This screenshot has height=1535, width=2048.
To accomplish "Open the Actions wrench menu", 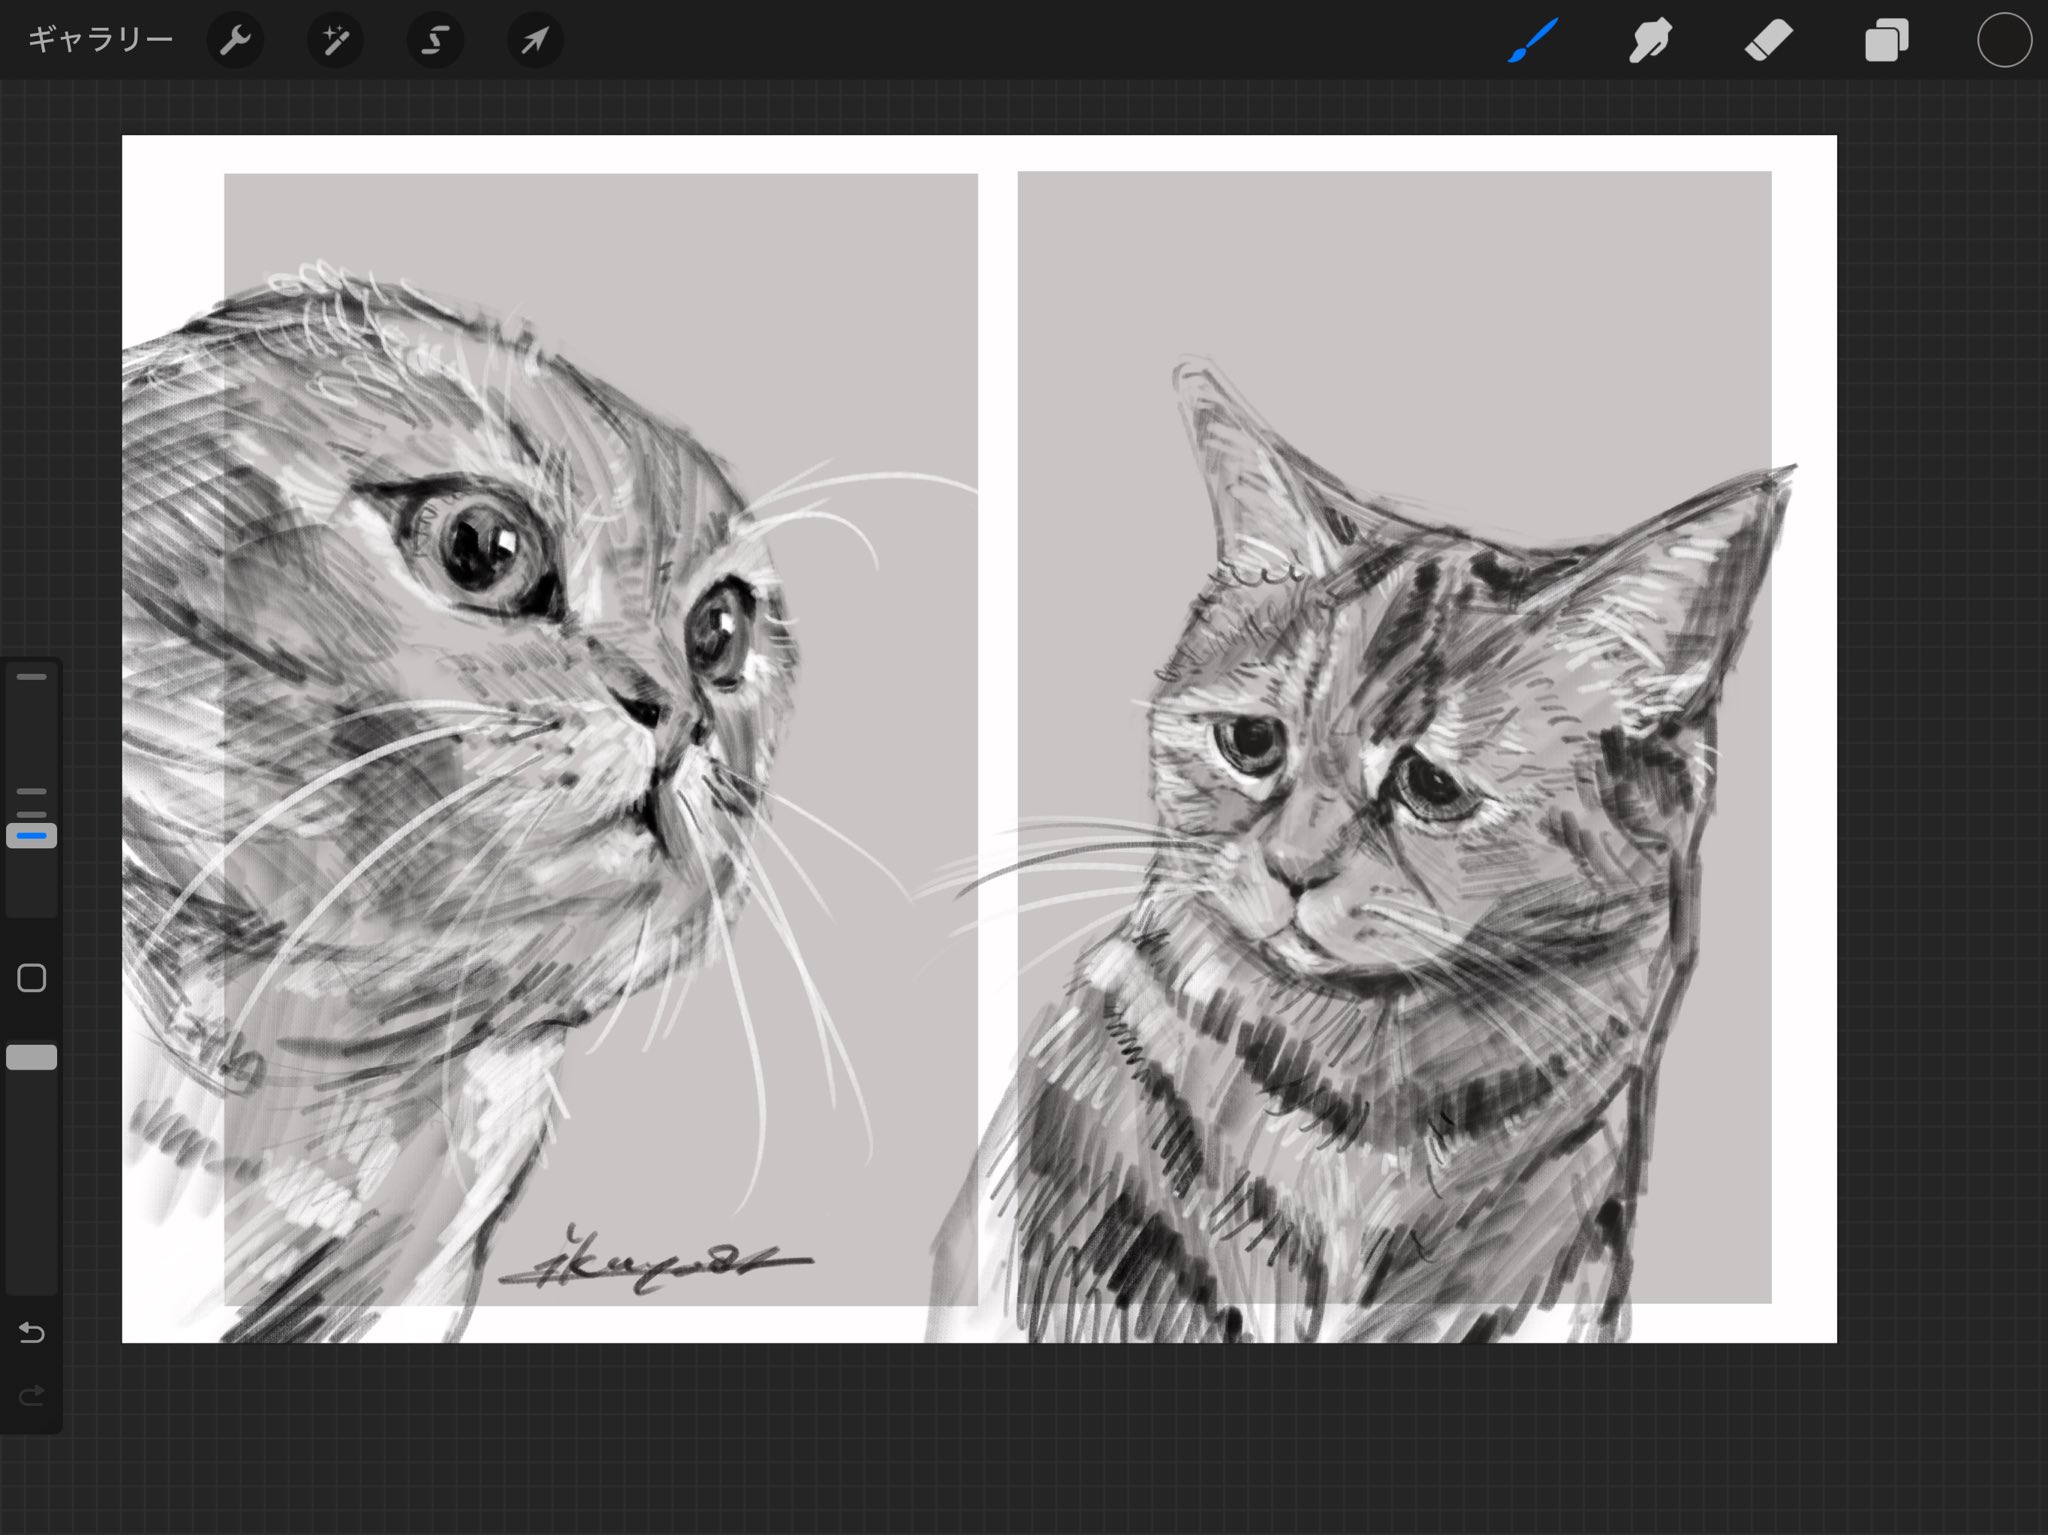I will tap(235, 41).
